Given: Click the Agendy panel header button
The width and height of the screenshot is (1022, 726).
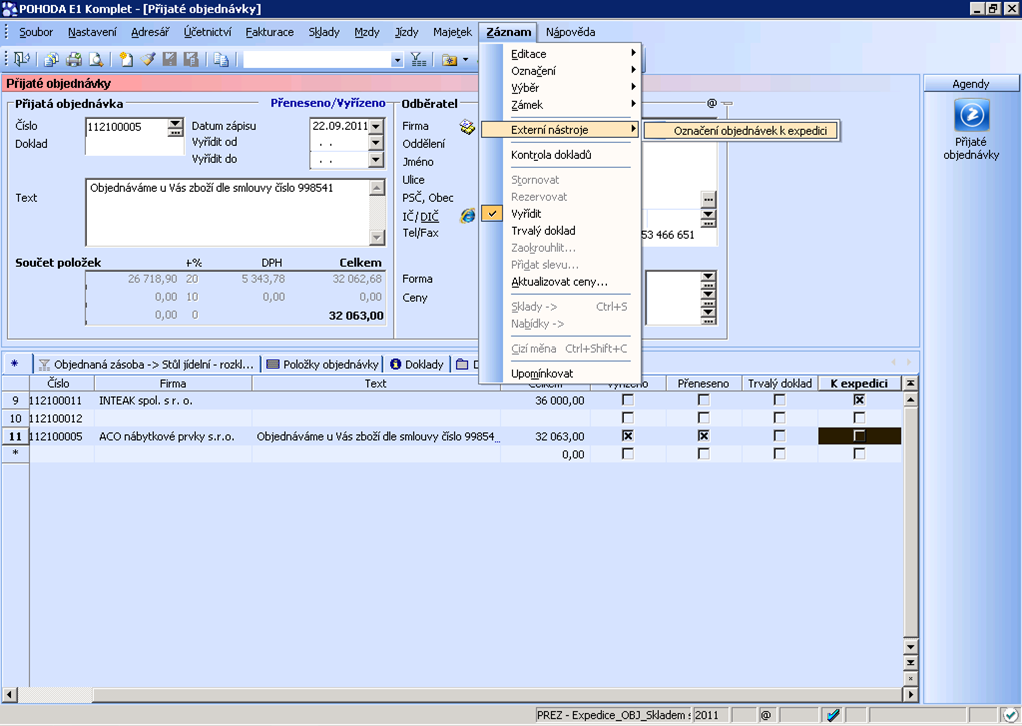Looking at the screenshot, I should [971, 83].
